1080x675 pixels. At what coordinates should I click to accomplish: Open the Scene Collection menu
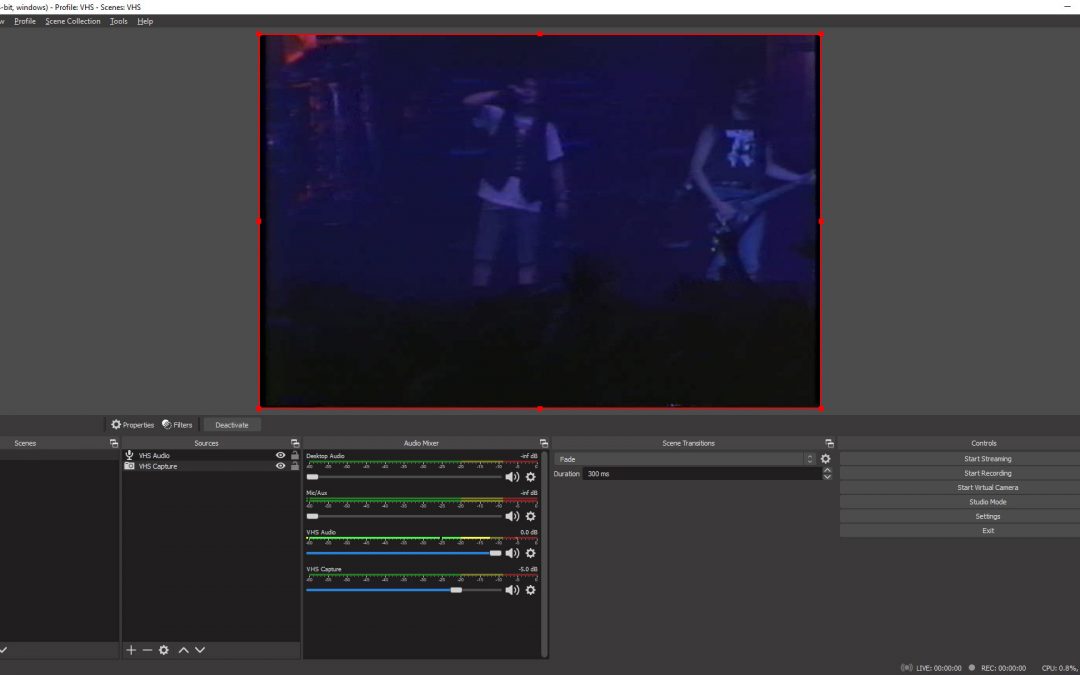[x=72, y=21]
